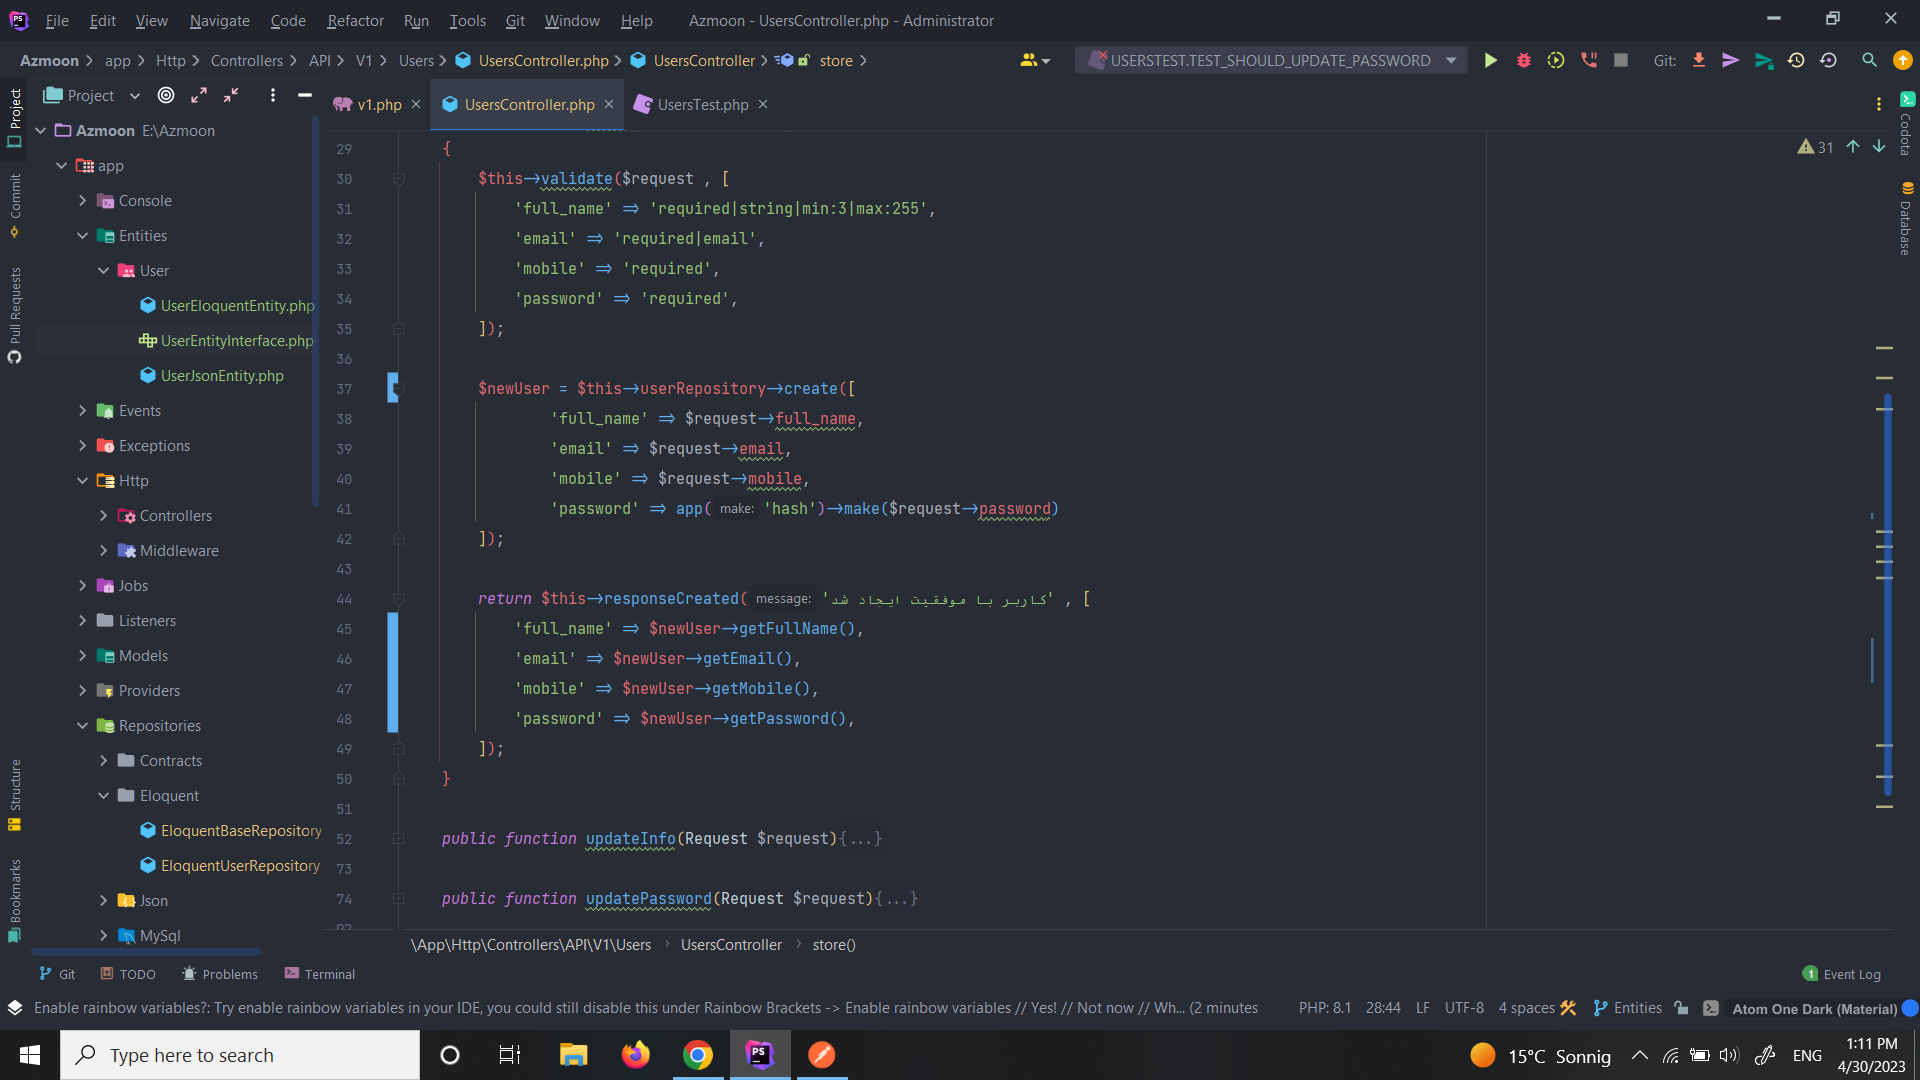
Task: Push commits via Git toolbar icon
Action: pyautogui.click(x=1764, y=61)
